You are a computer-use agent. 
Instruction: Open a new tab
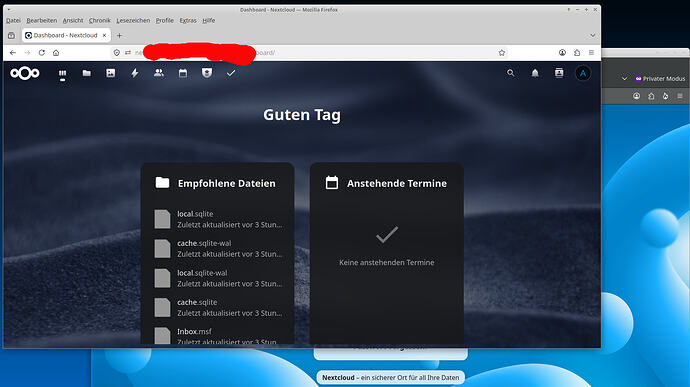[119, 35]
